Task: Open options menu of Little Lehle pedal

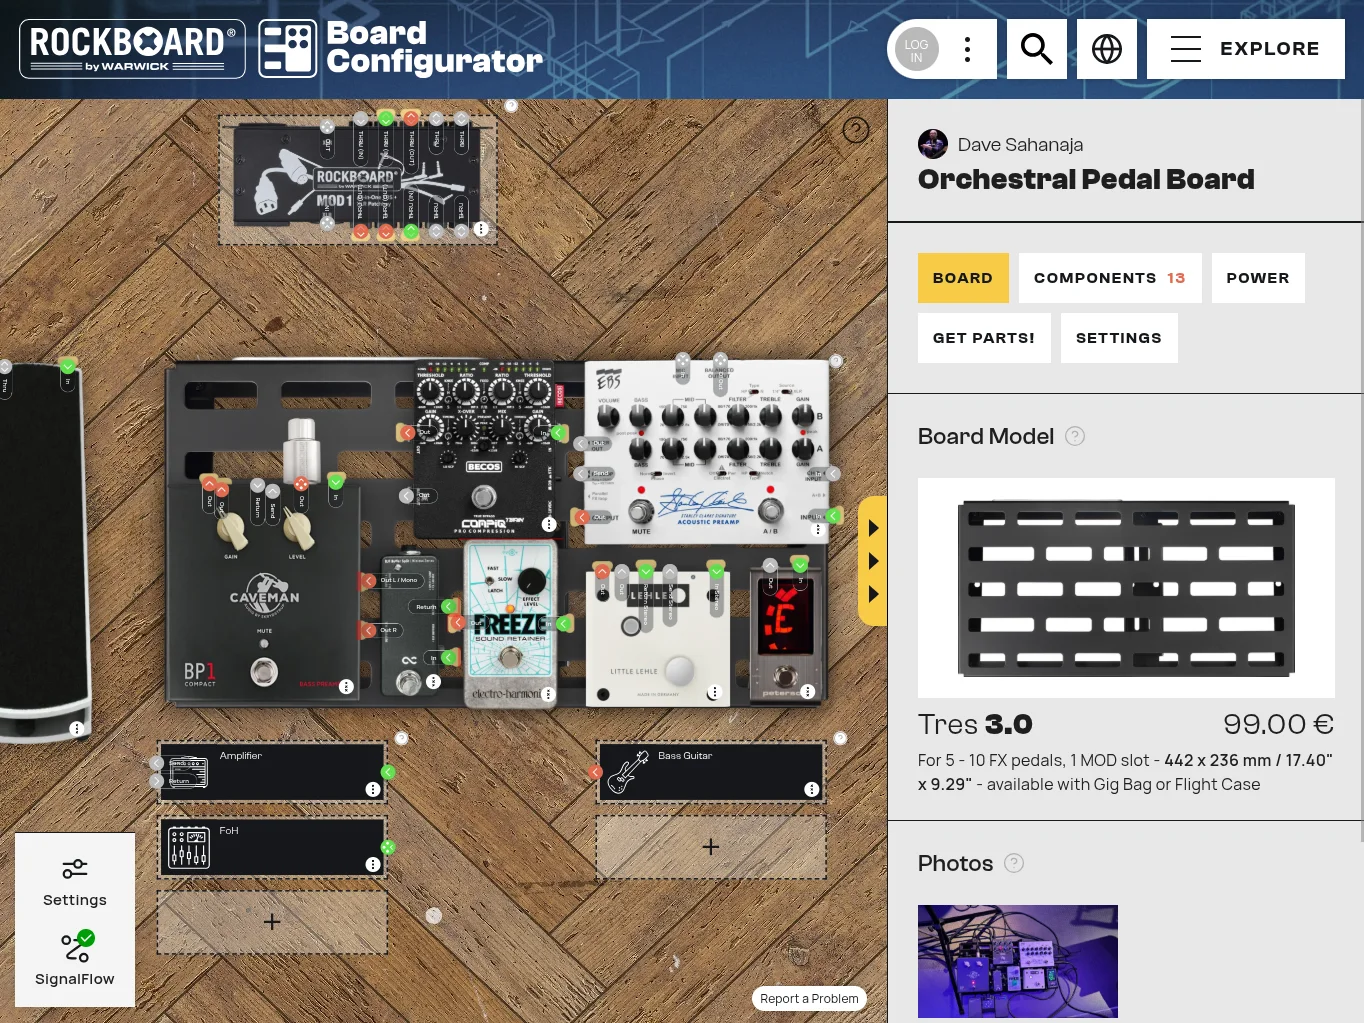Action: point(714,692)
